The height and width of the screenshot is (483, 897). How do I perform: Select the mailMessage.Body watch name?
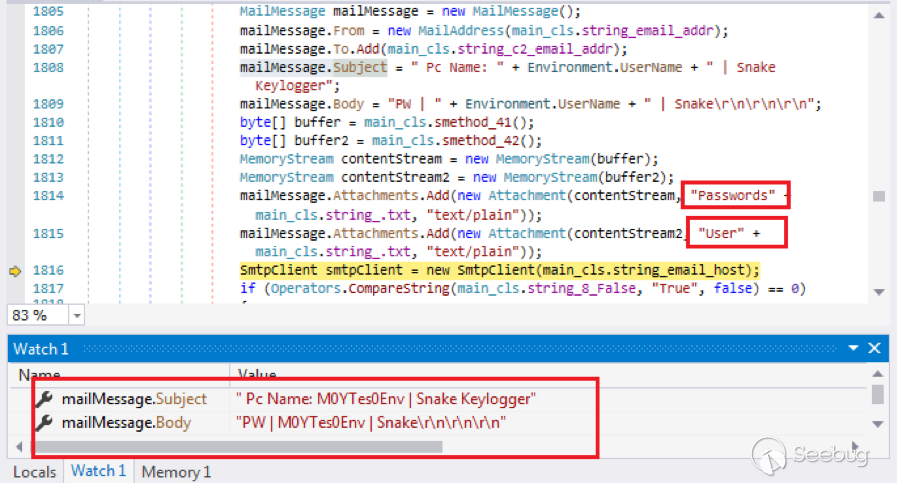pos(126,423)
